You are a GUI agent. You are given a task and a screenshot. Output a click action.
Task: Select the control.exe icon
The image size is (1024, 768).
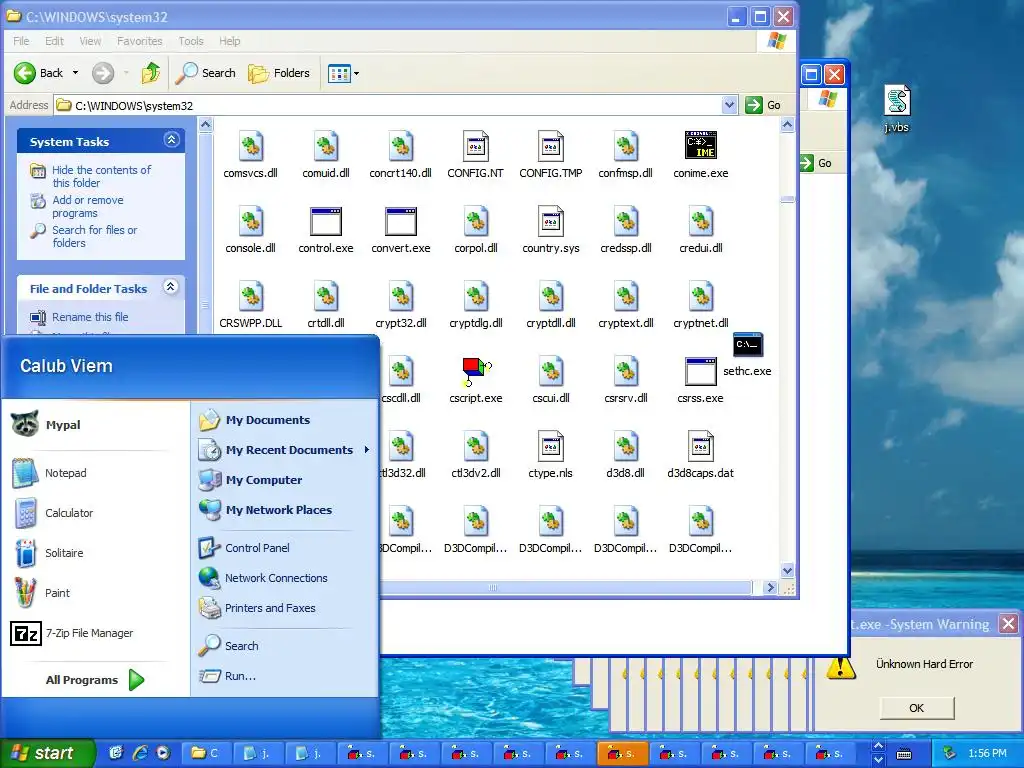click(x=326, y=222)
